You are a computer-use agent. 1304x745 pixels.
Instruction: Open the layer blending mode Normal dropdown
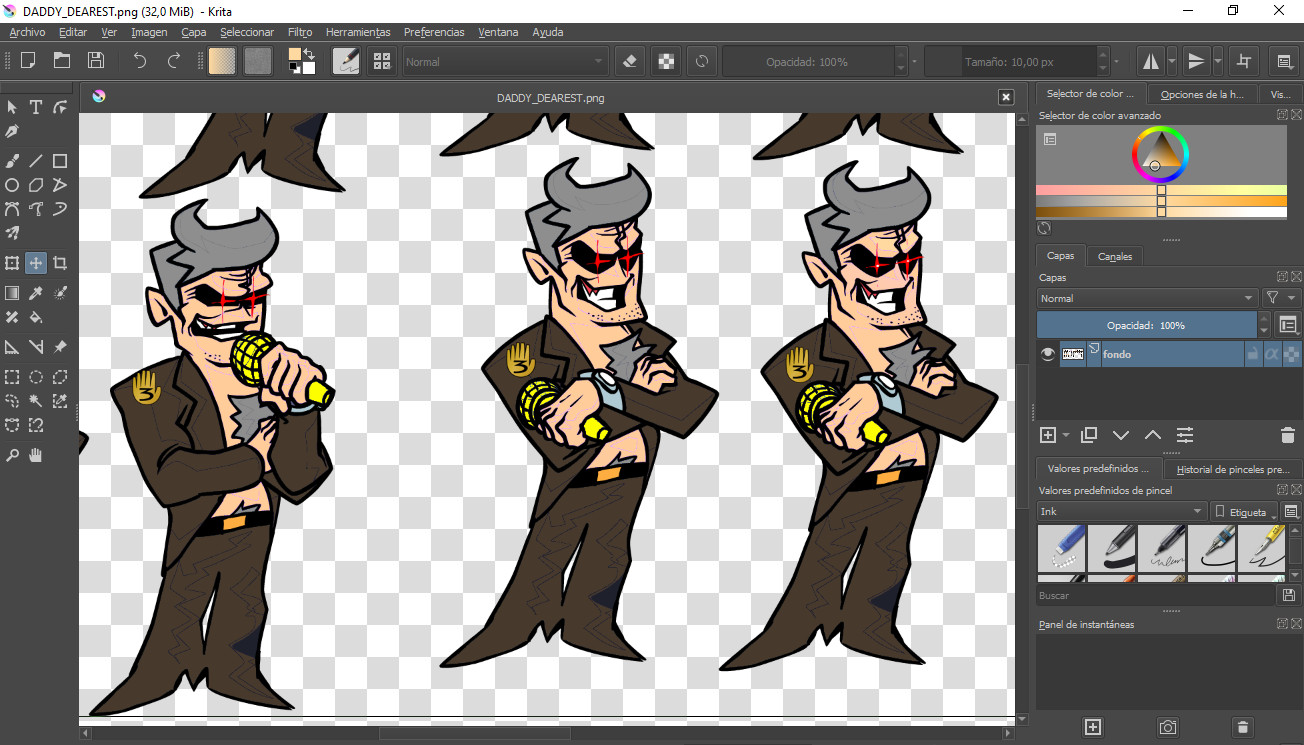coord(1147,298)
